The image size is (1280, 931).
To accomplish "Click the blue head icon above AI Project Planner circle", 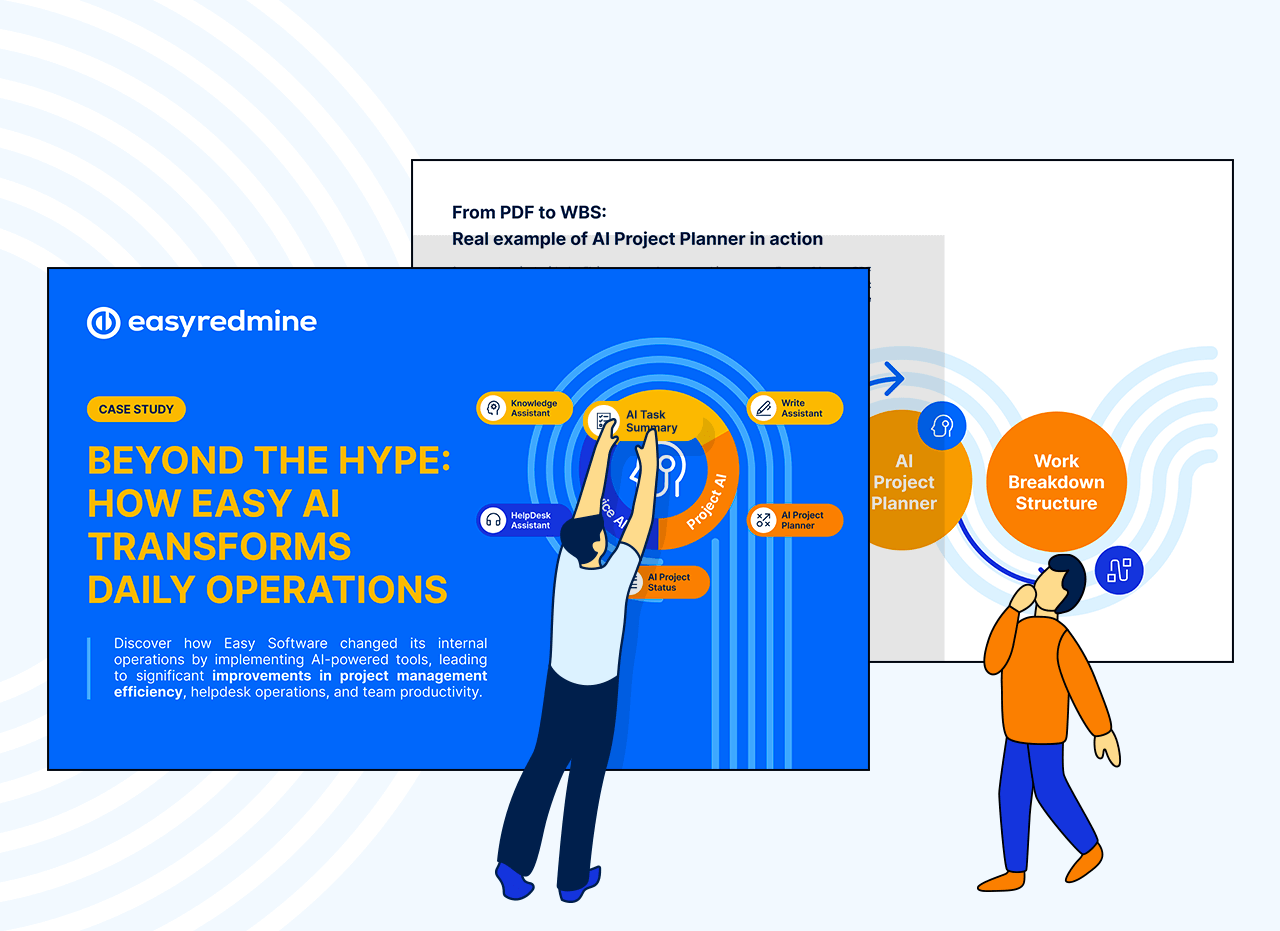I will [x=941, y=427].
